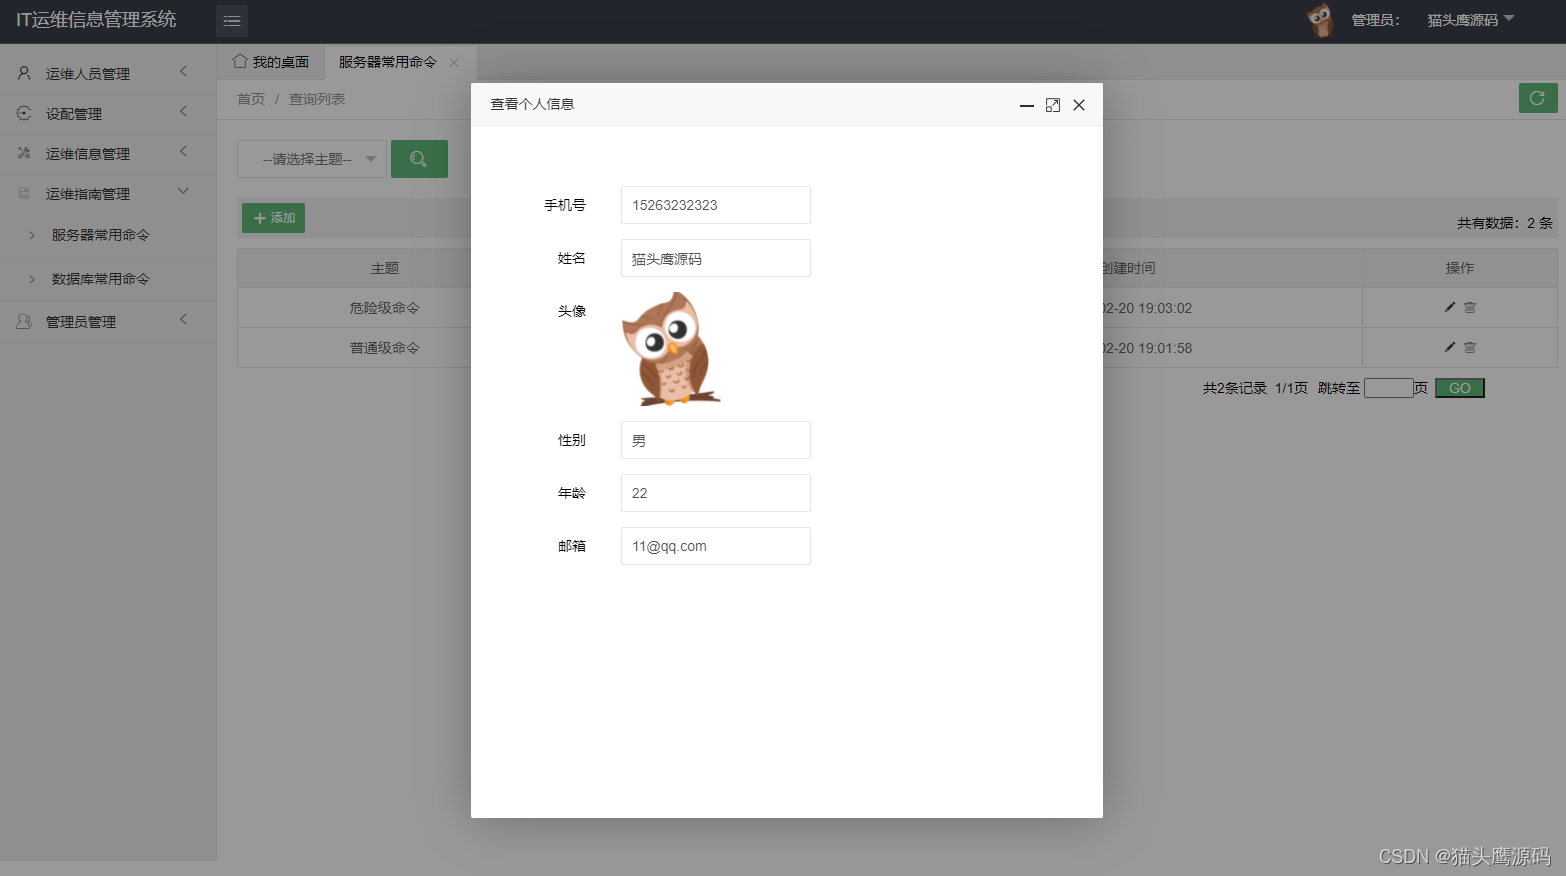Click the 共有数据: 2 条 text
This screenshot has width=1566, height=876.
pos(1505,223)
